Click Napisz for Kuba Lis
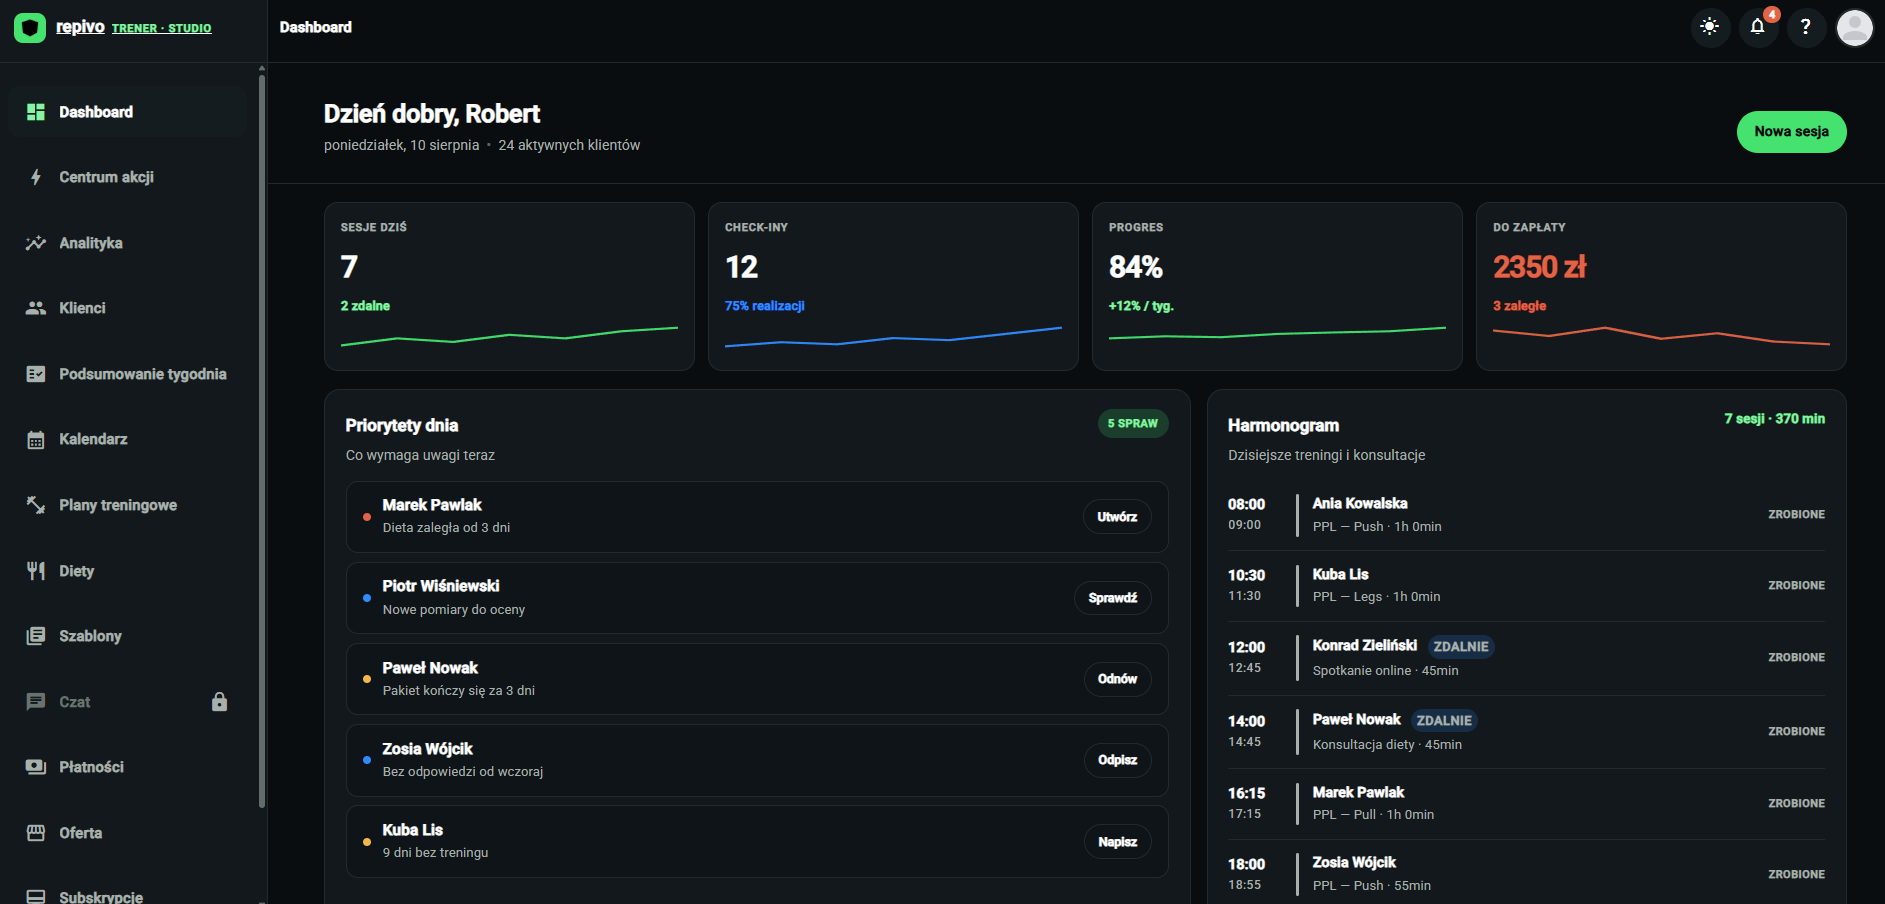Screen dimensions: 1885x904 [x=1117, y=842]
